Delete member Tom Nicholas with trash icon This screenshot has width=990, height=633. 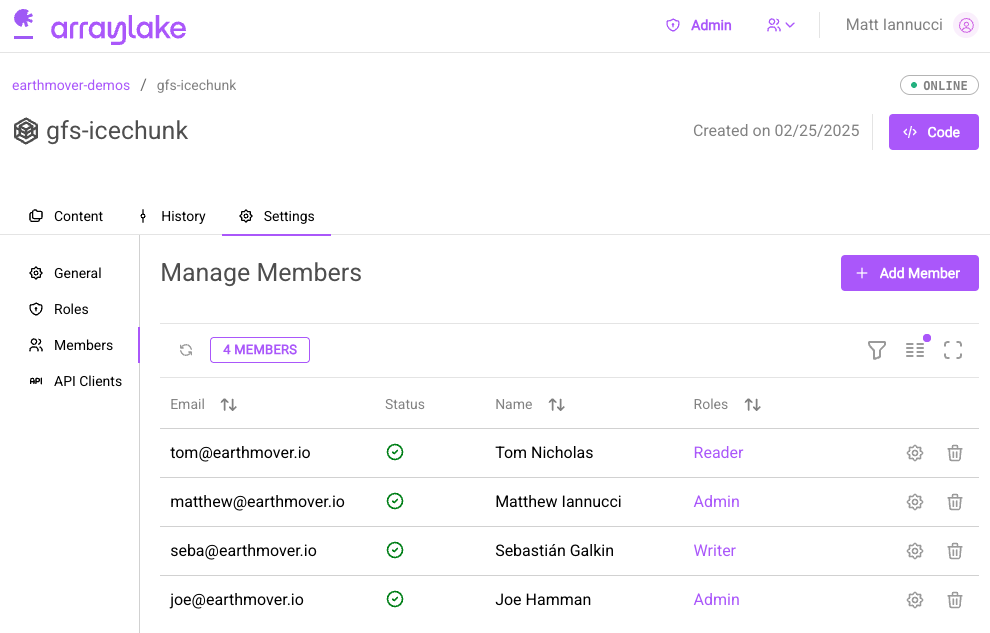[x=955, y=453]
